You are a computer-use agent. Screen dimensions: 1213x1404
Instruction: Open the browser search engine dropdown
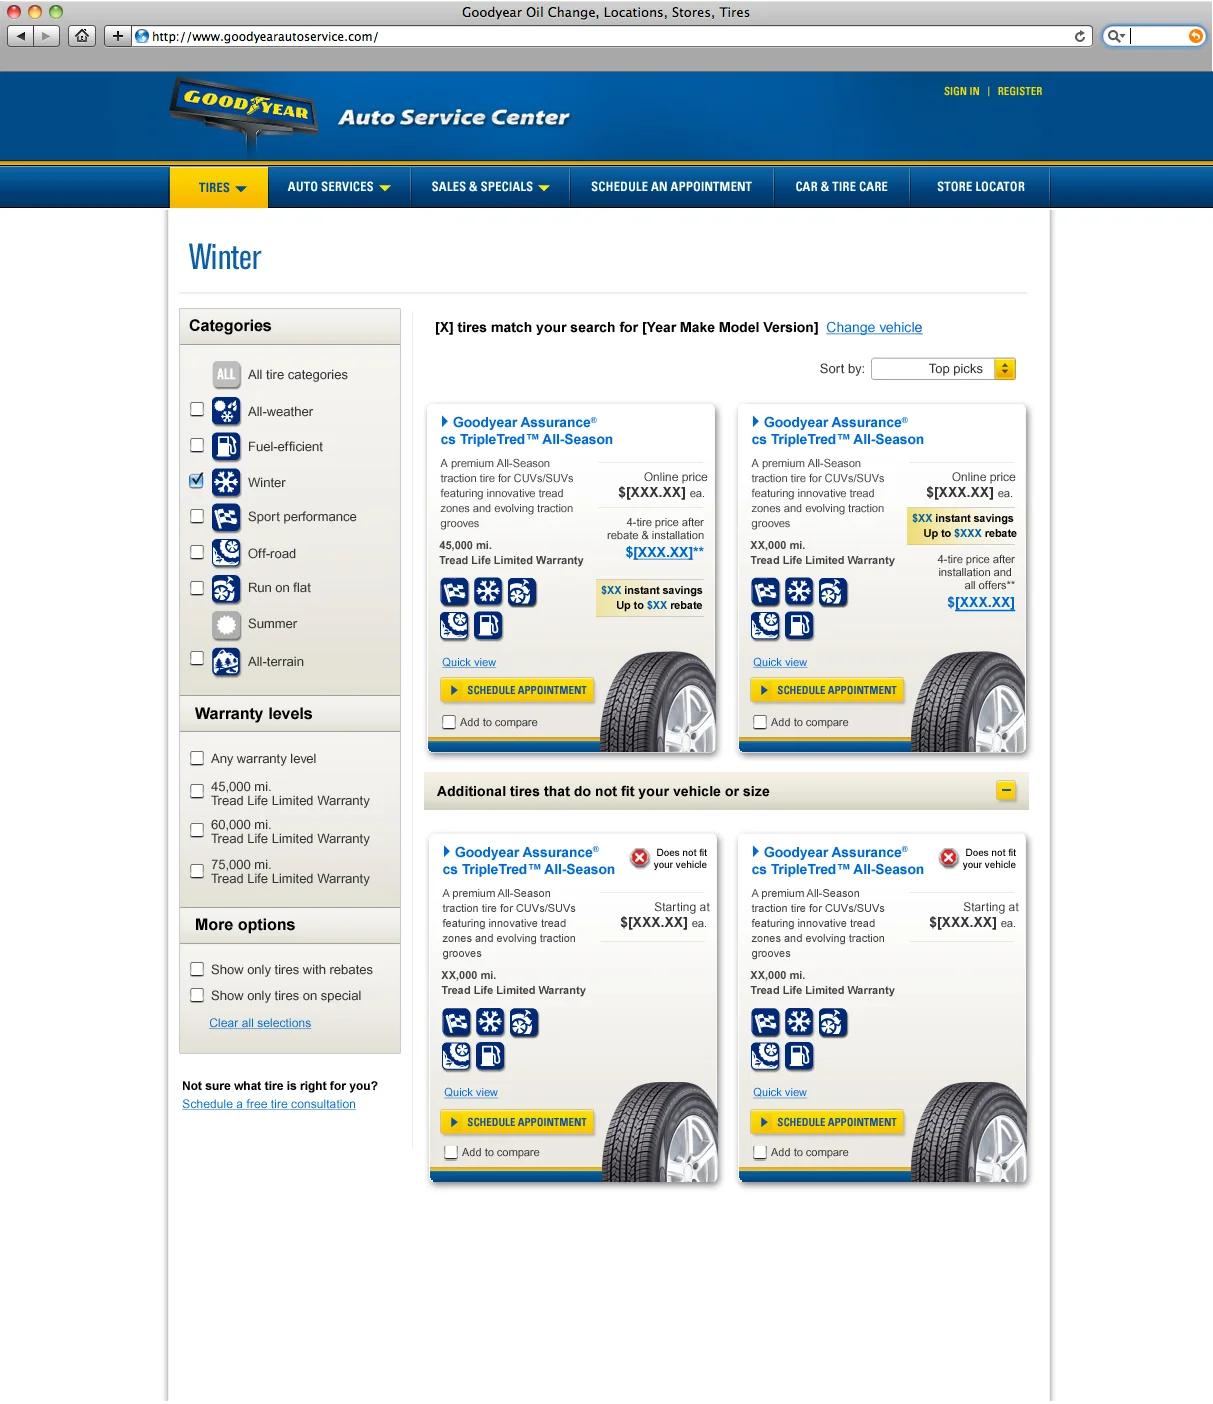click(1117, 36)
